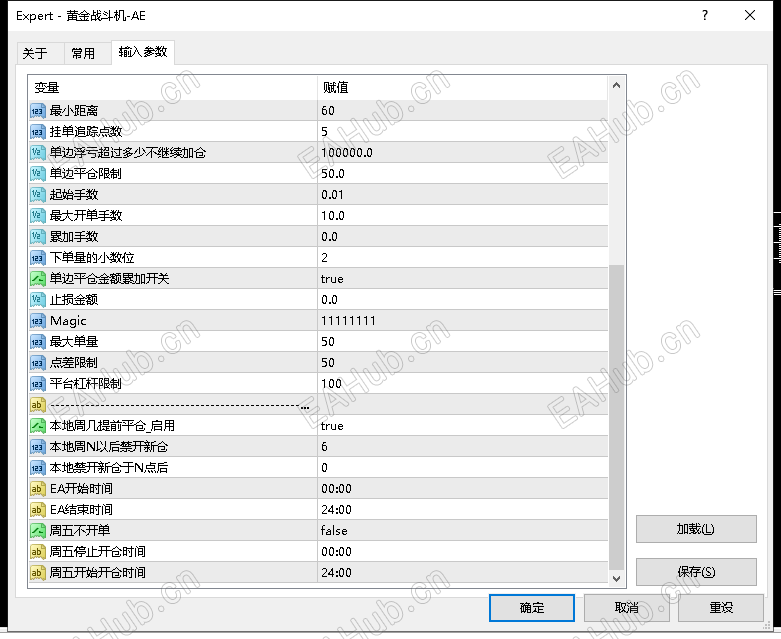Close the Expert dialog with X
The height and width of the screenshot is (639, 781).
[x=750, y=15]
